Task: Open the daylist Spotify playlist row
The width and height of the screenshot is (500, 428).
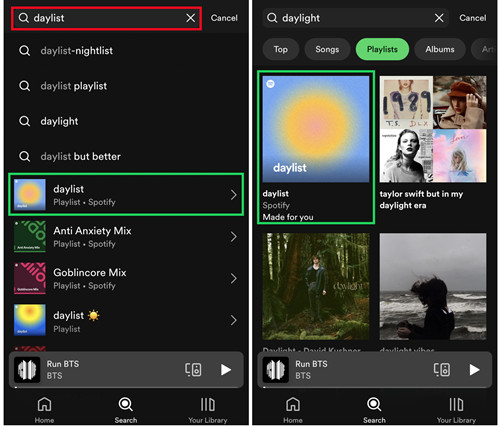Action: (126, 194)
